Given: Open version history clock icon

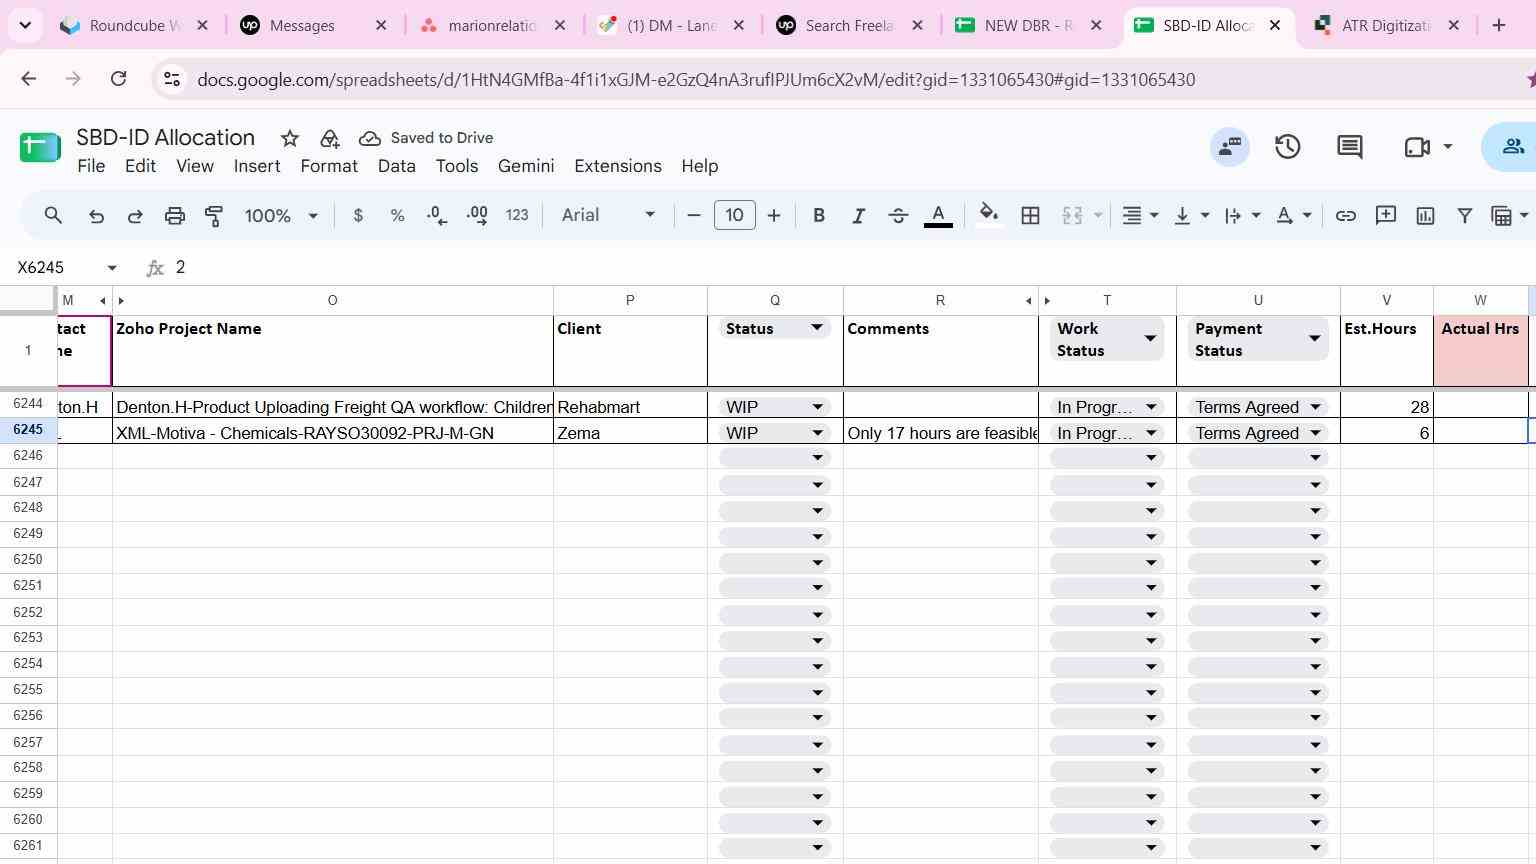Looking at the screenshot, I should [x=1288, y=147].
